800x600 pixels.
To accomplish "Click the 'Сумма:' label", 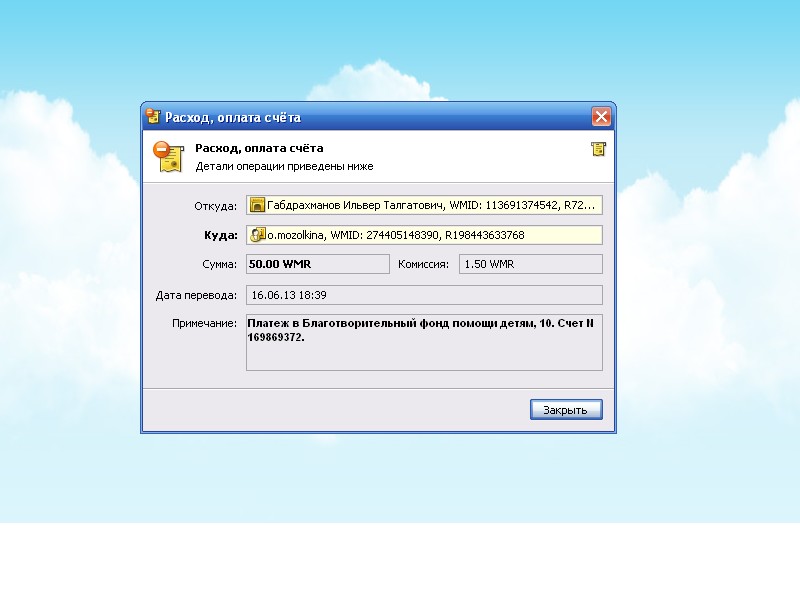I will (x=219, y=264).
